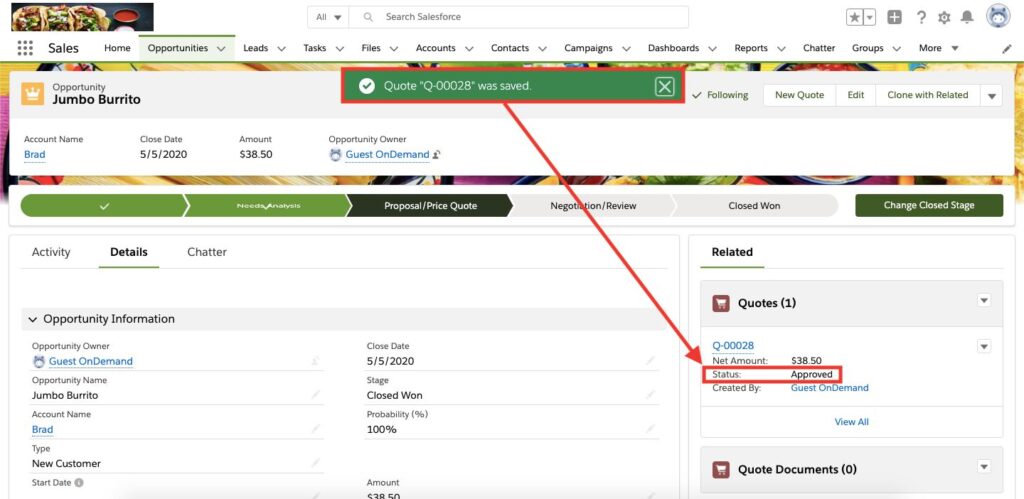Viewport: 1024px width, 499px height.
Task: Edit Close Date pencil icon
Action: [x=650, y=361]
